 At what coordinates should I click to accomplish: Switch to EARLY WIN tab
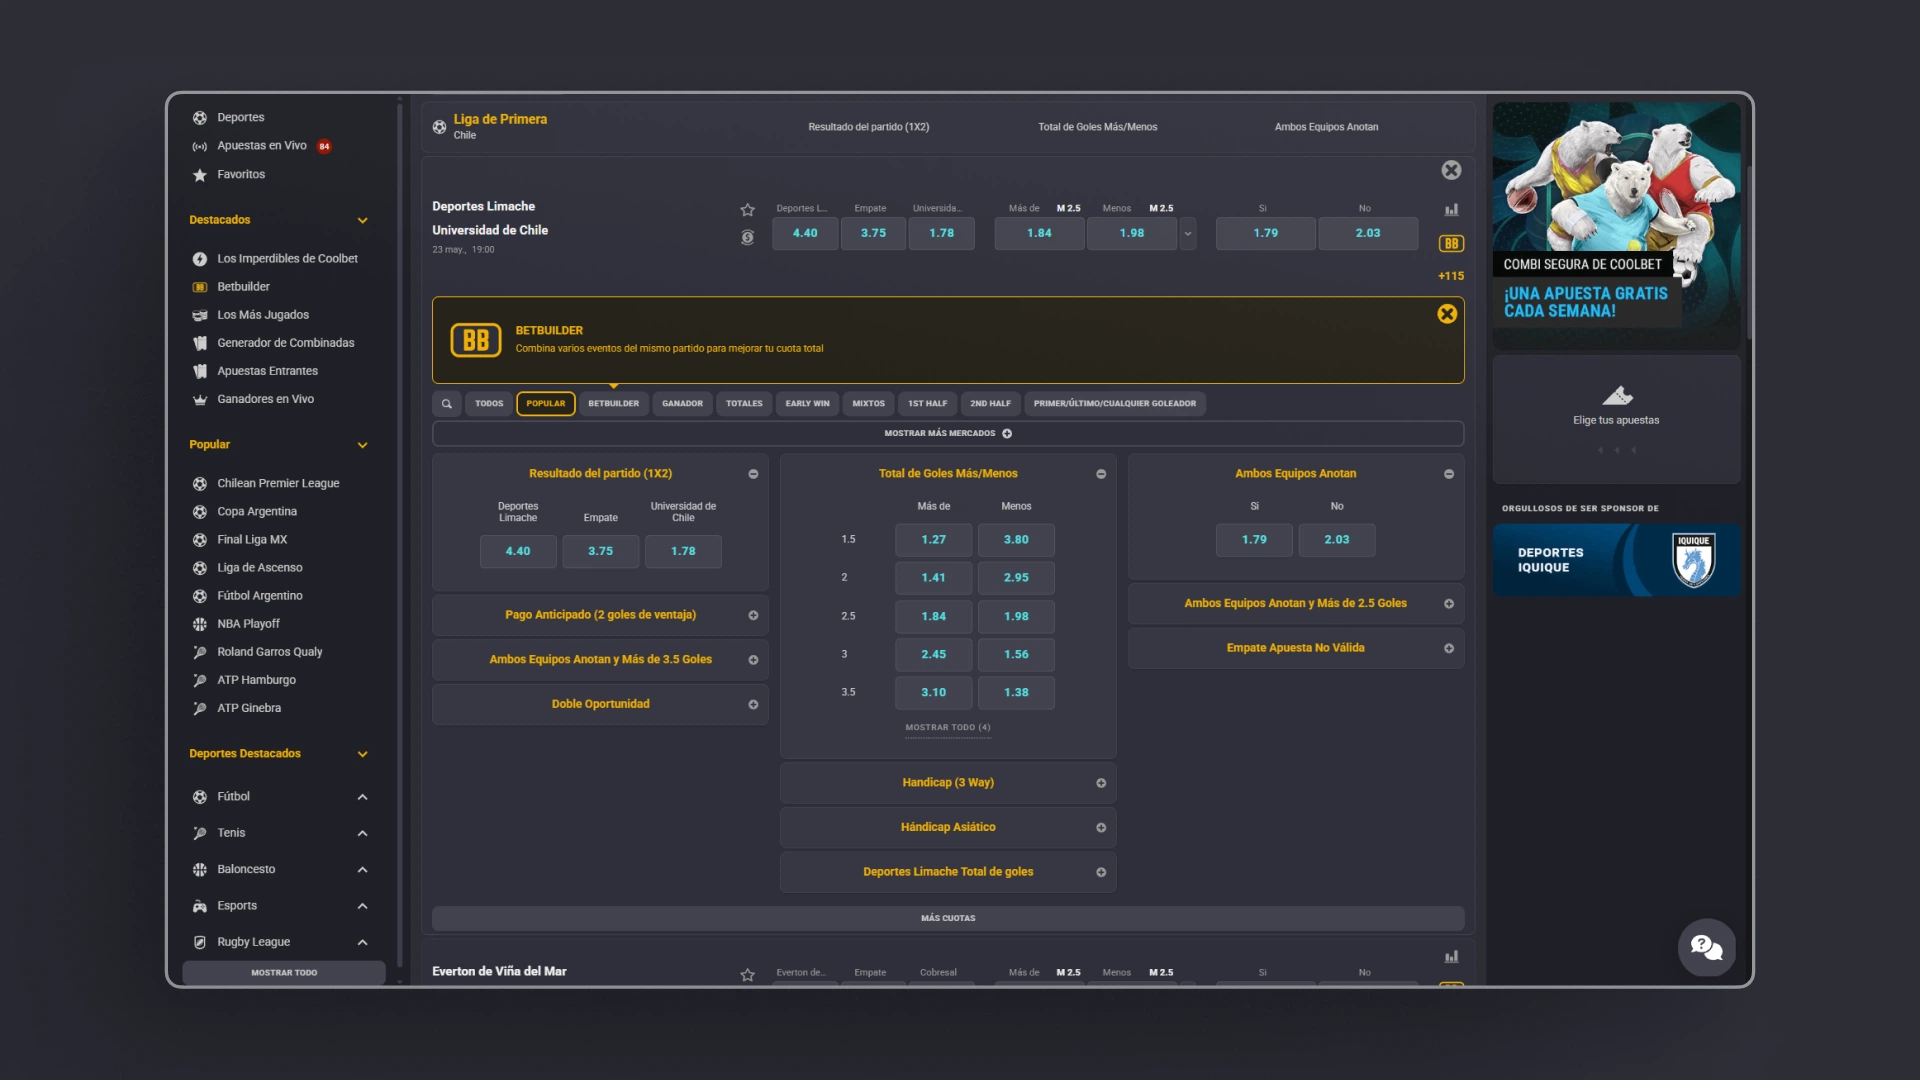pos(807,403)
